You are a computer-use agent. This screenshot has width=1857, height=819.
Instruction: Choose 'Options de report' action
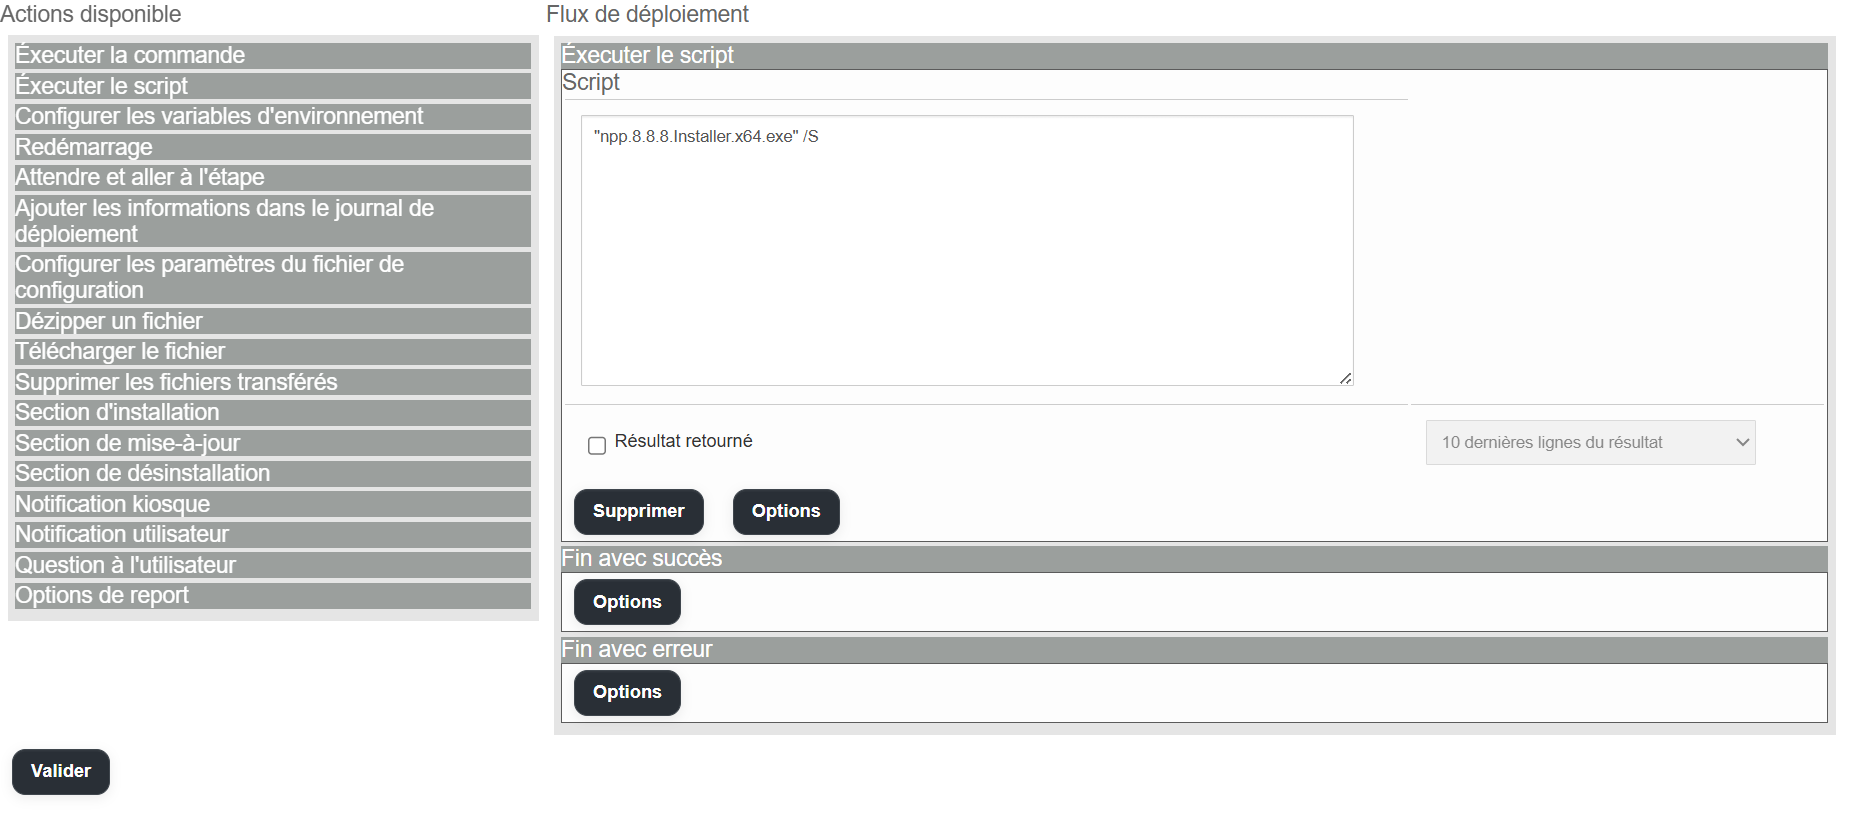tap(271, 596)
